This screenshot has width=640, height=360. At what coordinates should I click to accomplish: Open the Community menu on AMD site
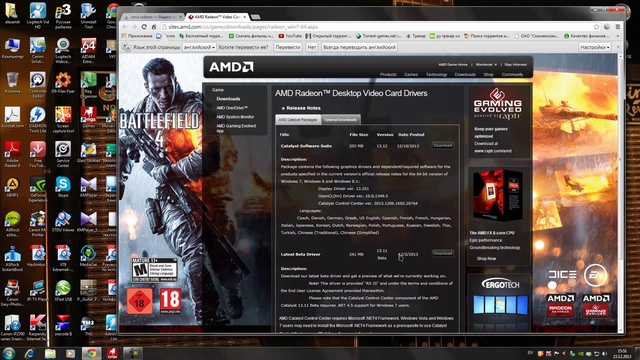[512, 74]
